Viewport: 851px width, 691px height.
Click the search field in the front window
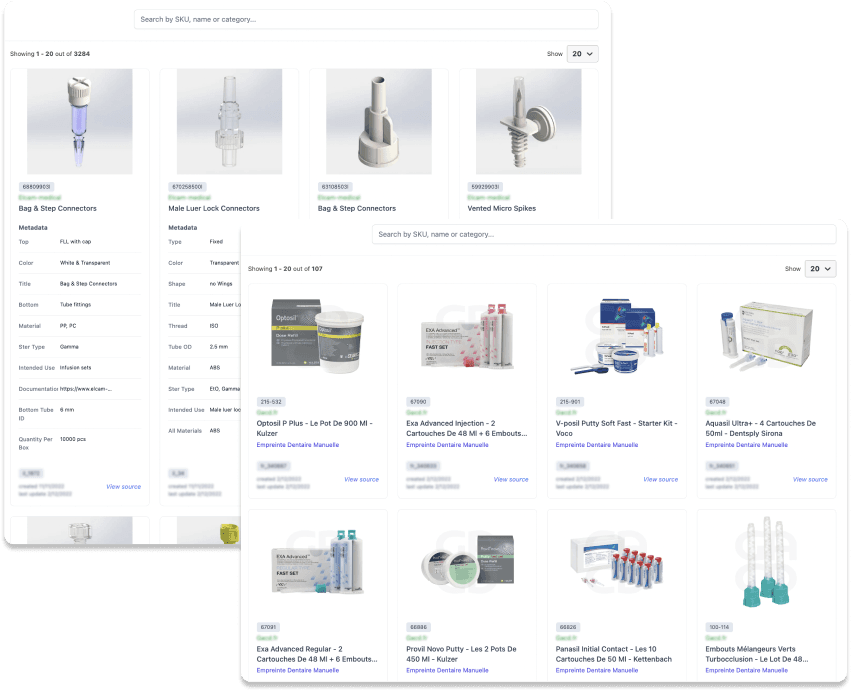[x=604, y=234]
